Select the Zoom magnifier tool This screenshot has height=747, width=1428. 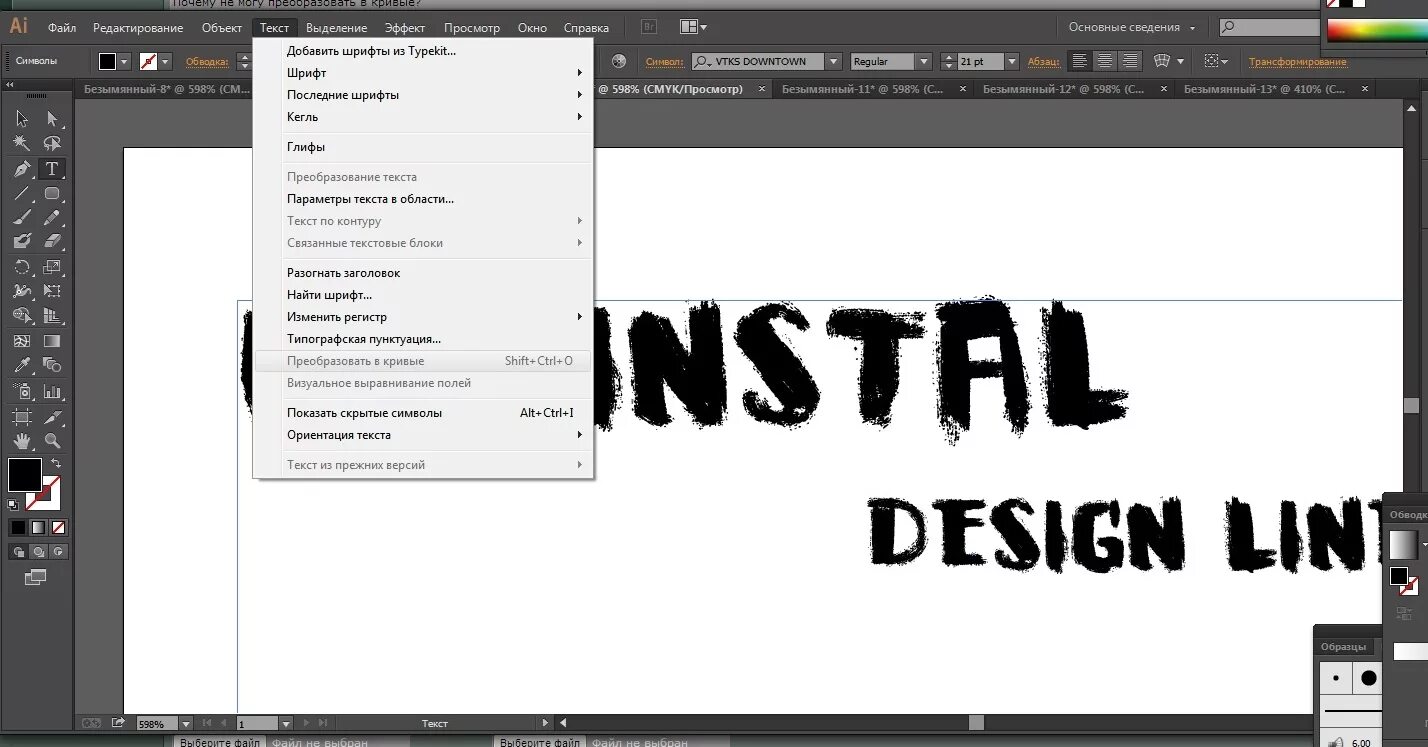coord(53,440)
